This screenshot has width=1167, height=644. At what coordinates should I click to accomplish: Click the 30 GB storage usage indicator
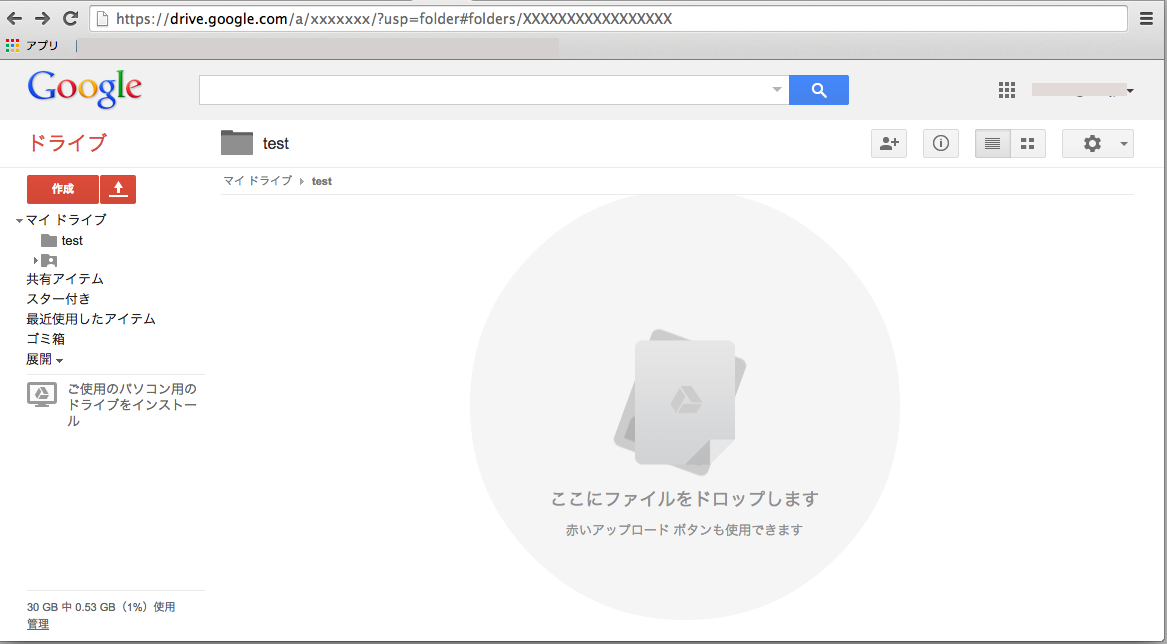click(99, 606)
